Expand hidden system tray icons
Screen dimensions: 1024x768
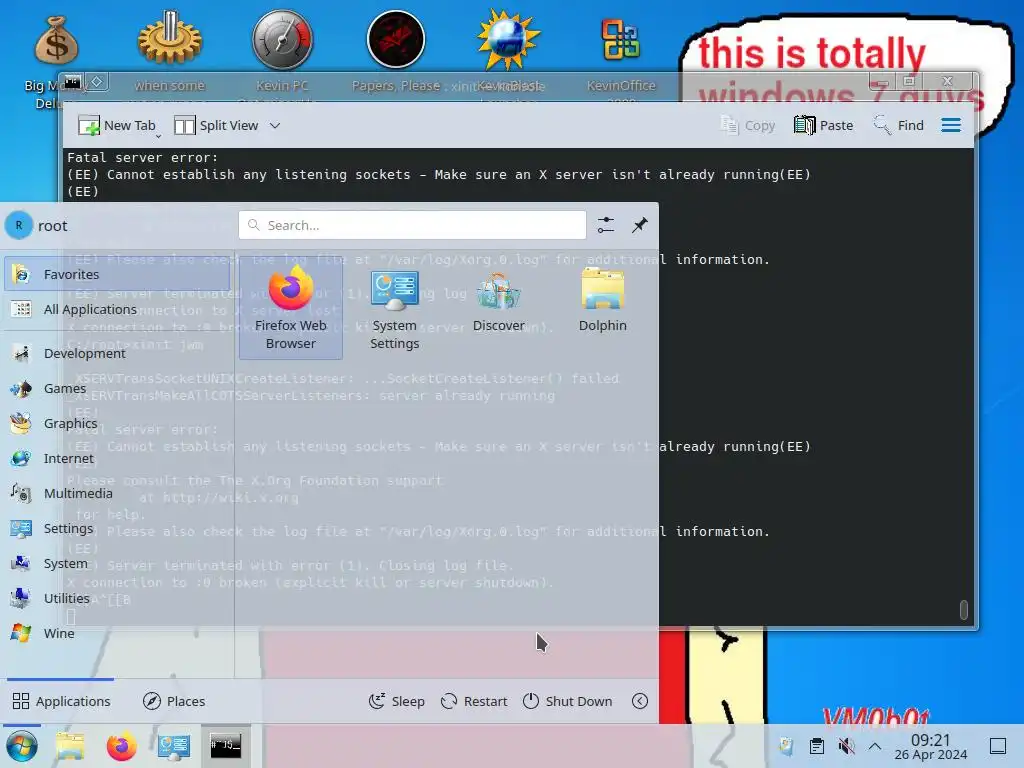(x=875, y=746)
